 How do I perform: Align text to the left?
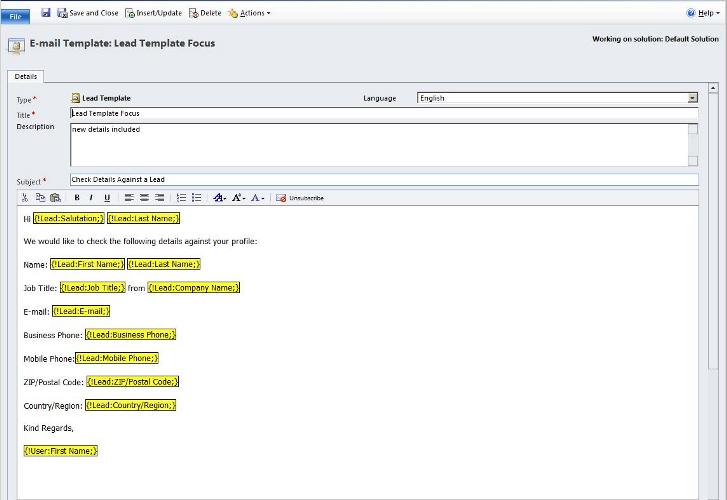(x=130, y=198)
